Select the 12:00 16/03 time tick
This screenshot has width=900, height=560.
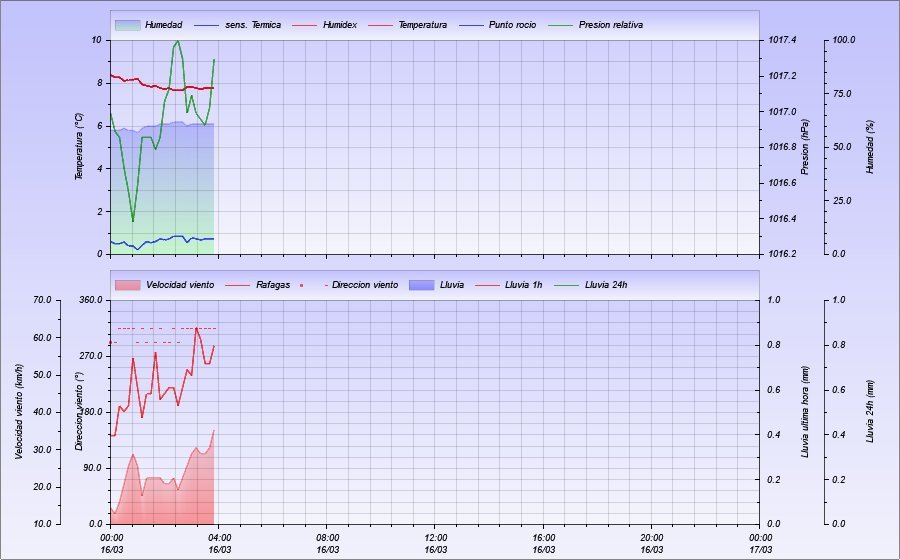click(435, 543)
